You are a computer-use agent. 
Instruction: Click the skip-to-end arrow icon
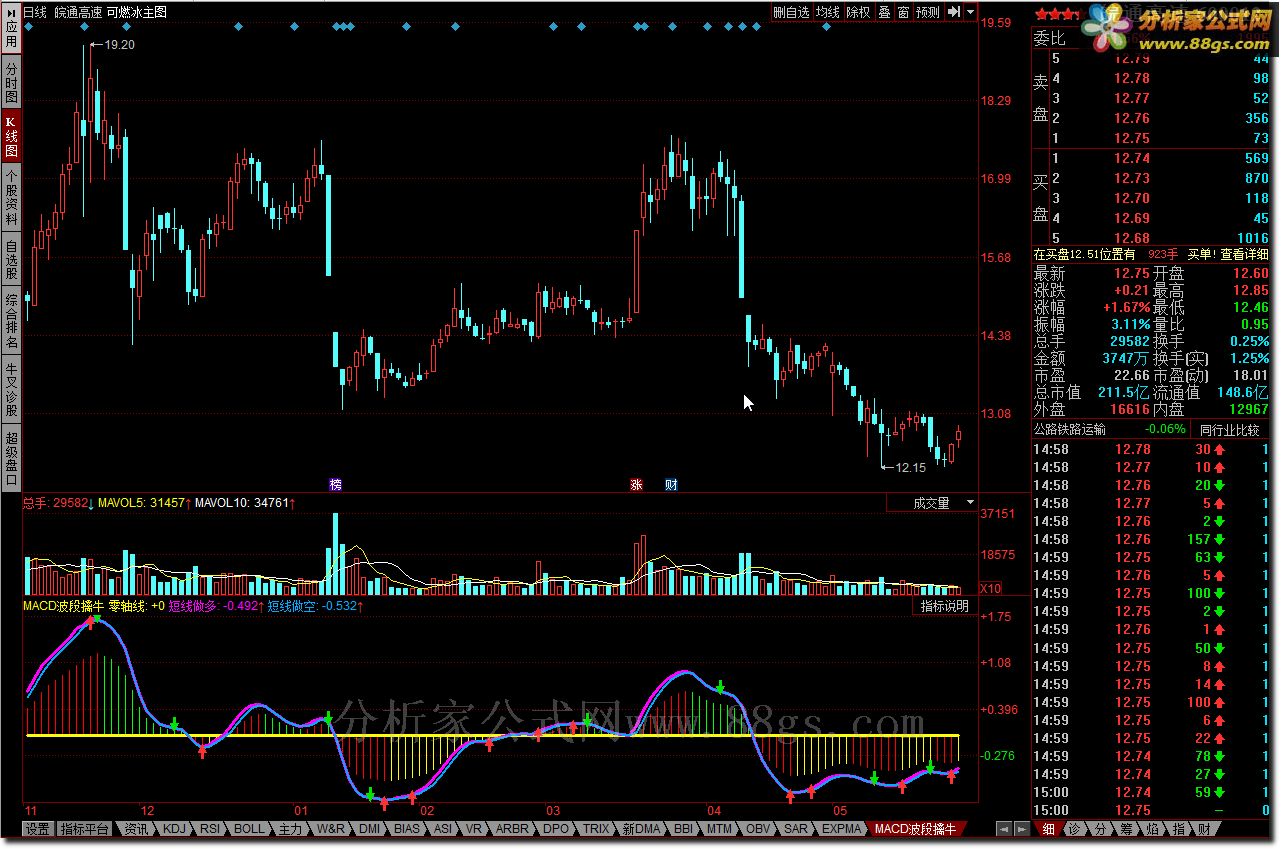[x=954, y=12]
